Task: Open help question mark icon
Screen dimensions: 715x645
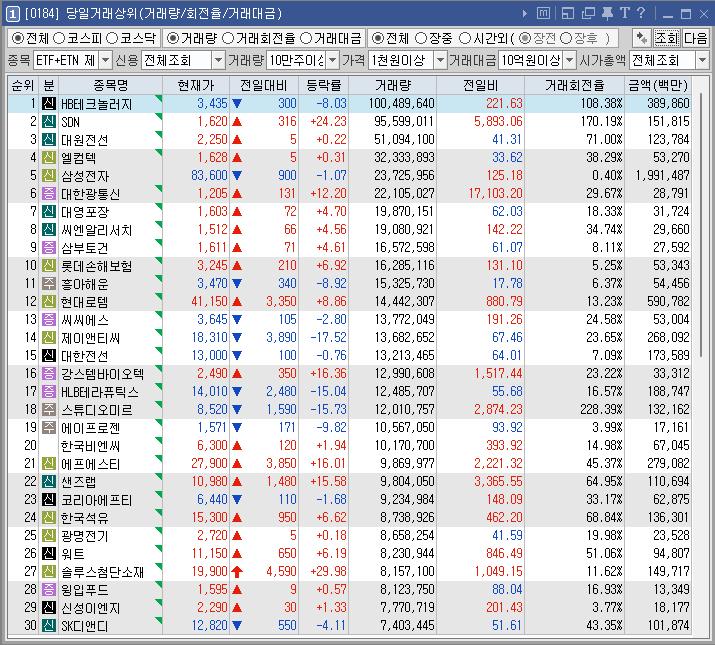Action: click(x=641, y=13)
